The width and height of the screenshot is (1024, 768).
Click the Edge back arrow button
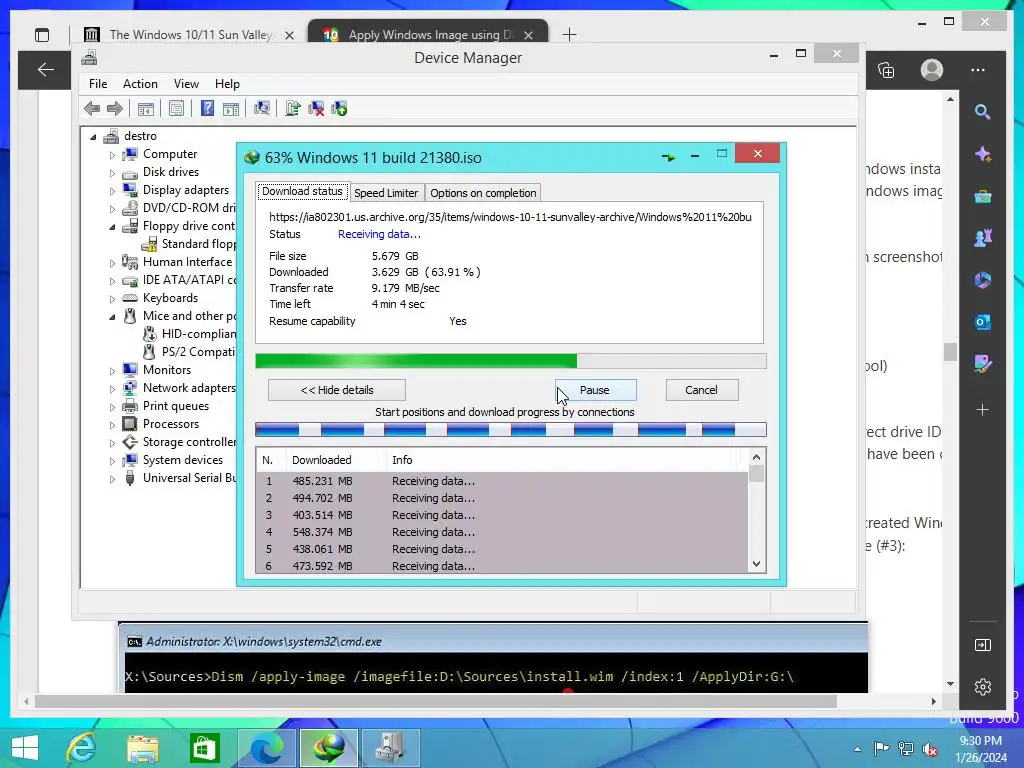[45, 70]
